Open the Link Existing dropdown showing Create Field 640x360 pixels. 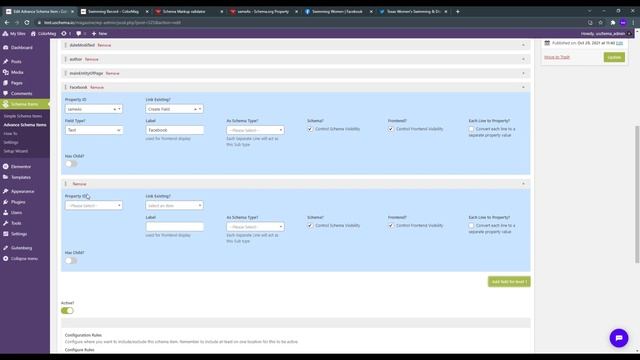(174, 109)
